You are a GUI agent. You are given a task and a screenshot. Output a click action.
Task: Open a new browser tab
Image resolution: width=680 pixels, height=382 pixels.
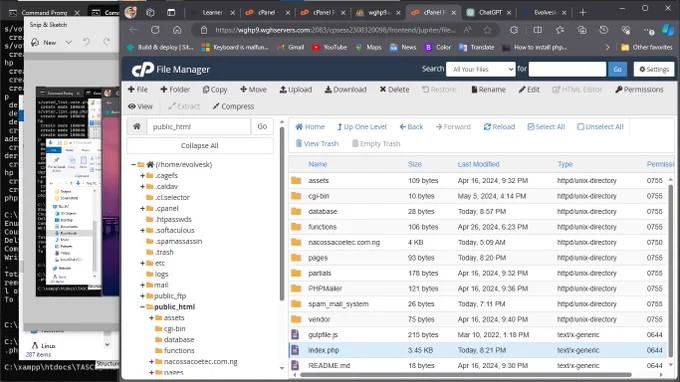[x=582, y=13]
